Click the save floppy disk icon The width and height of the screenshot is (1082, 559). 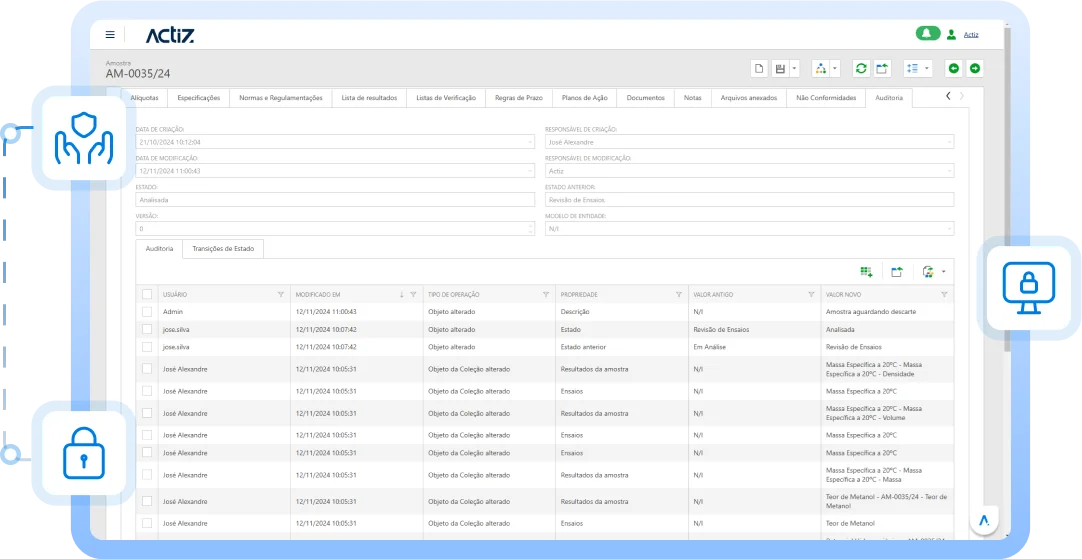click(781, 68)
